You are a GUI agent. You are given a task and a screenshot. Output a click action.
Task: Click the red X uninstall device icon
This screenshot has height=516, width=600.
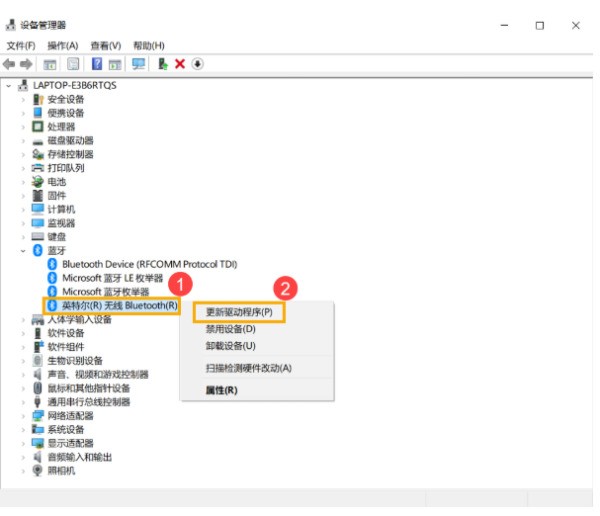(x=180, y=64)
